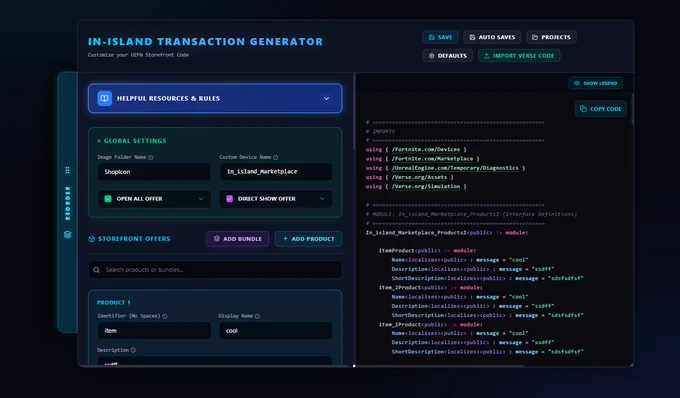Image resolution: width=680 pixels, height=398 pixels.
Task: Click the /Fortnite.com/Marketplace import path
Action: click(x=432, y=159)
